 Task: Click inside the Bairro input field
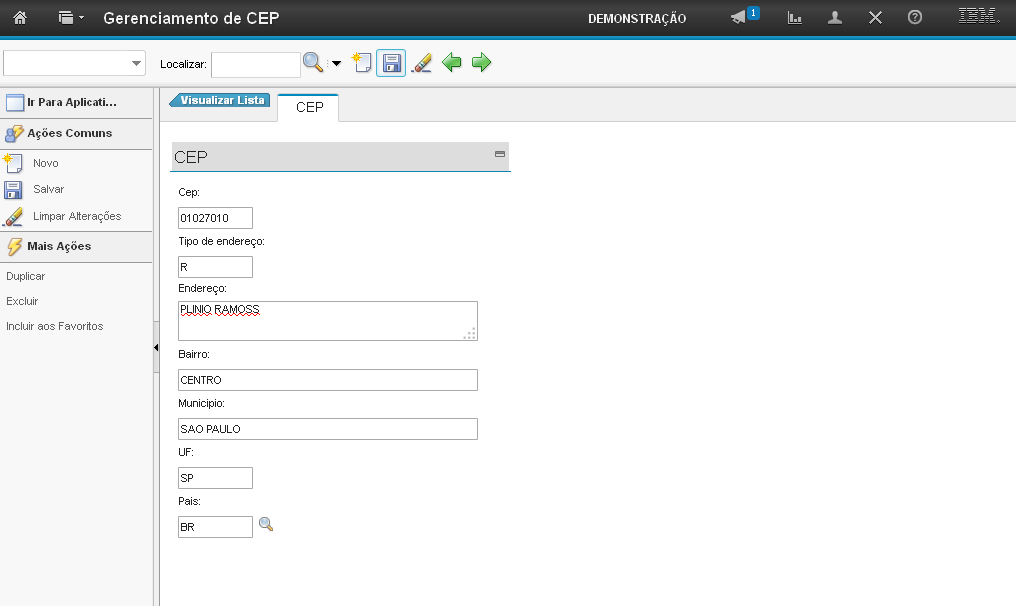point(327,380)
